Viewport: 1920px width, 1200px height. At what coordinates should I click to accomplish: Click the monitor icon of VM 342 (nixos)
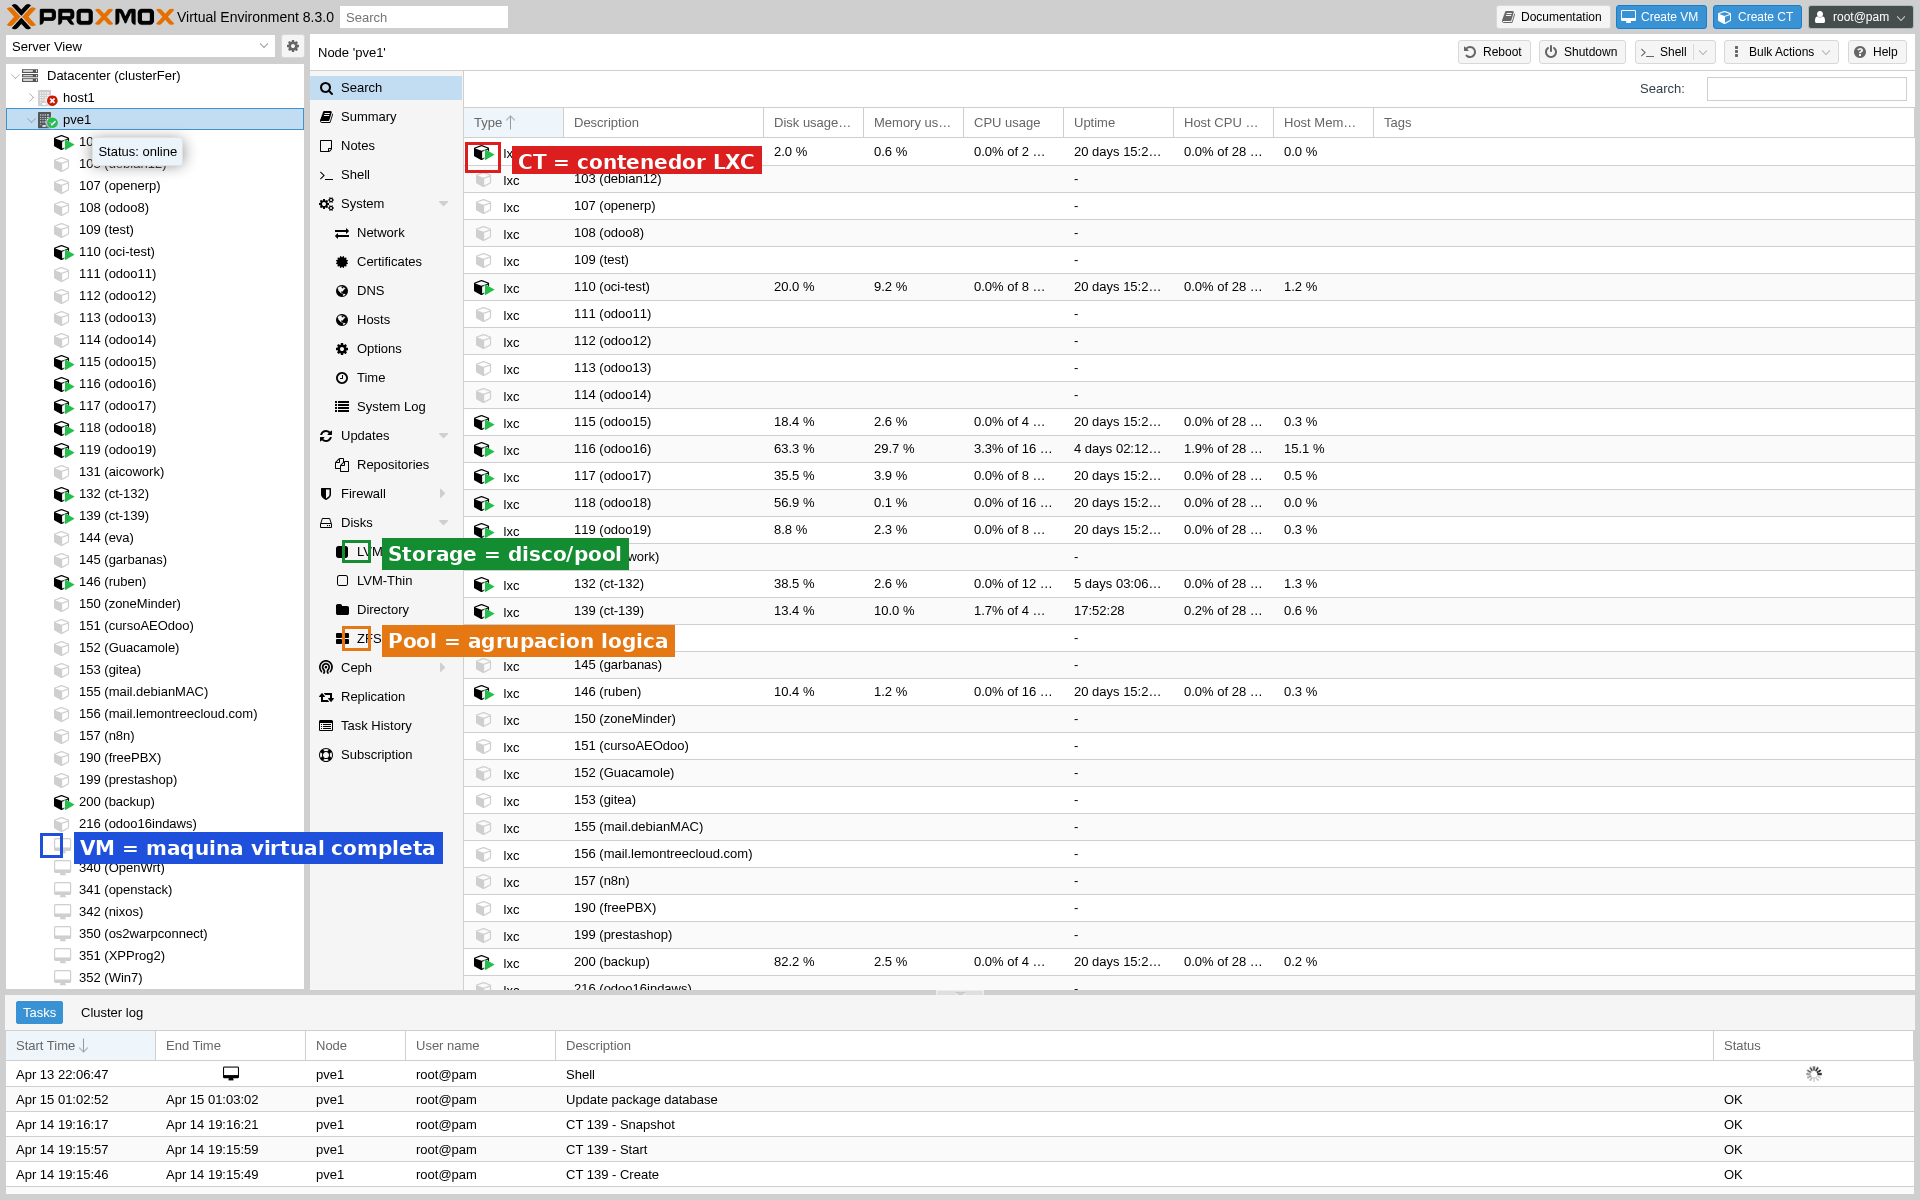click(x=62, y=912)
